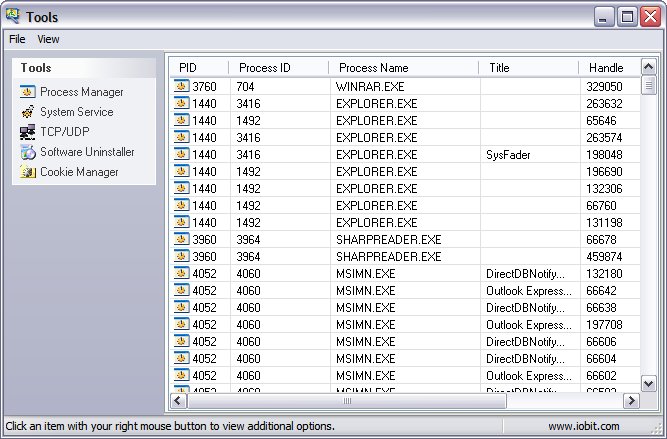
Task: Sort by the Process Name column header
Action: coord(404,68)
